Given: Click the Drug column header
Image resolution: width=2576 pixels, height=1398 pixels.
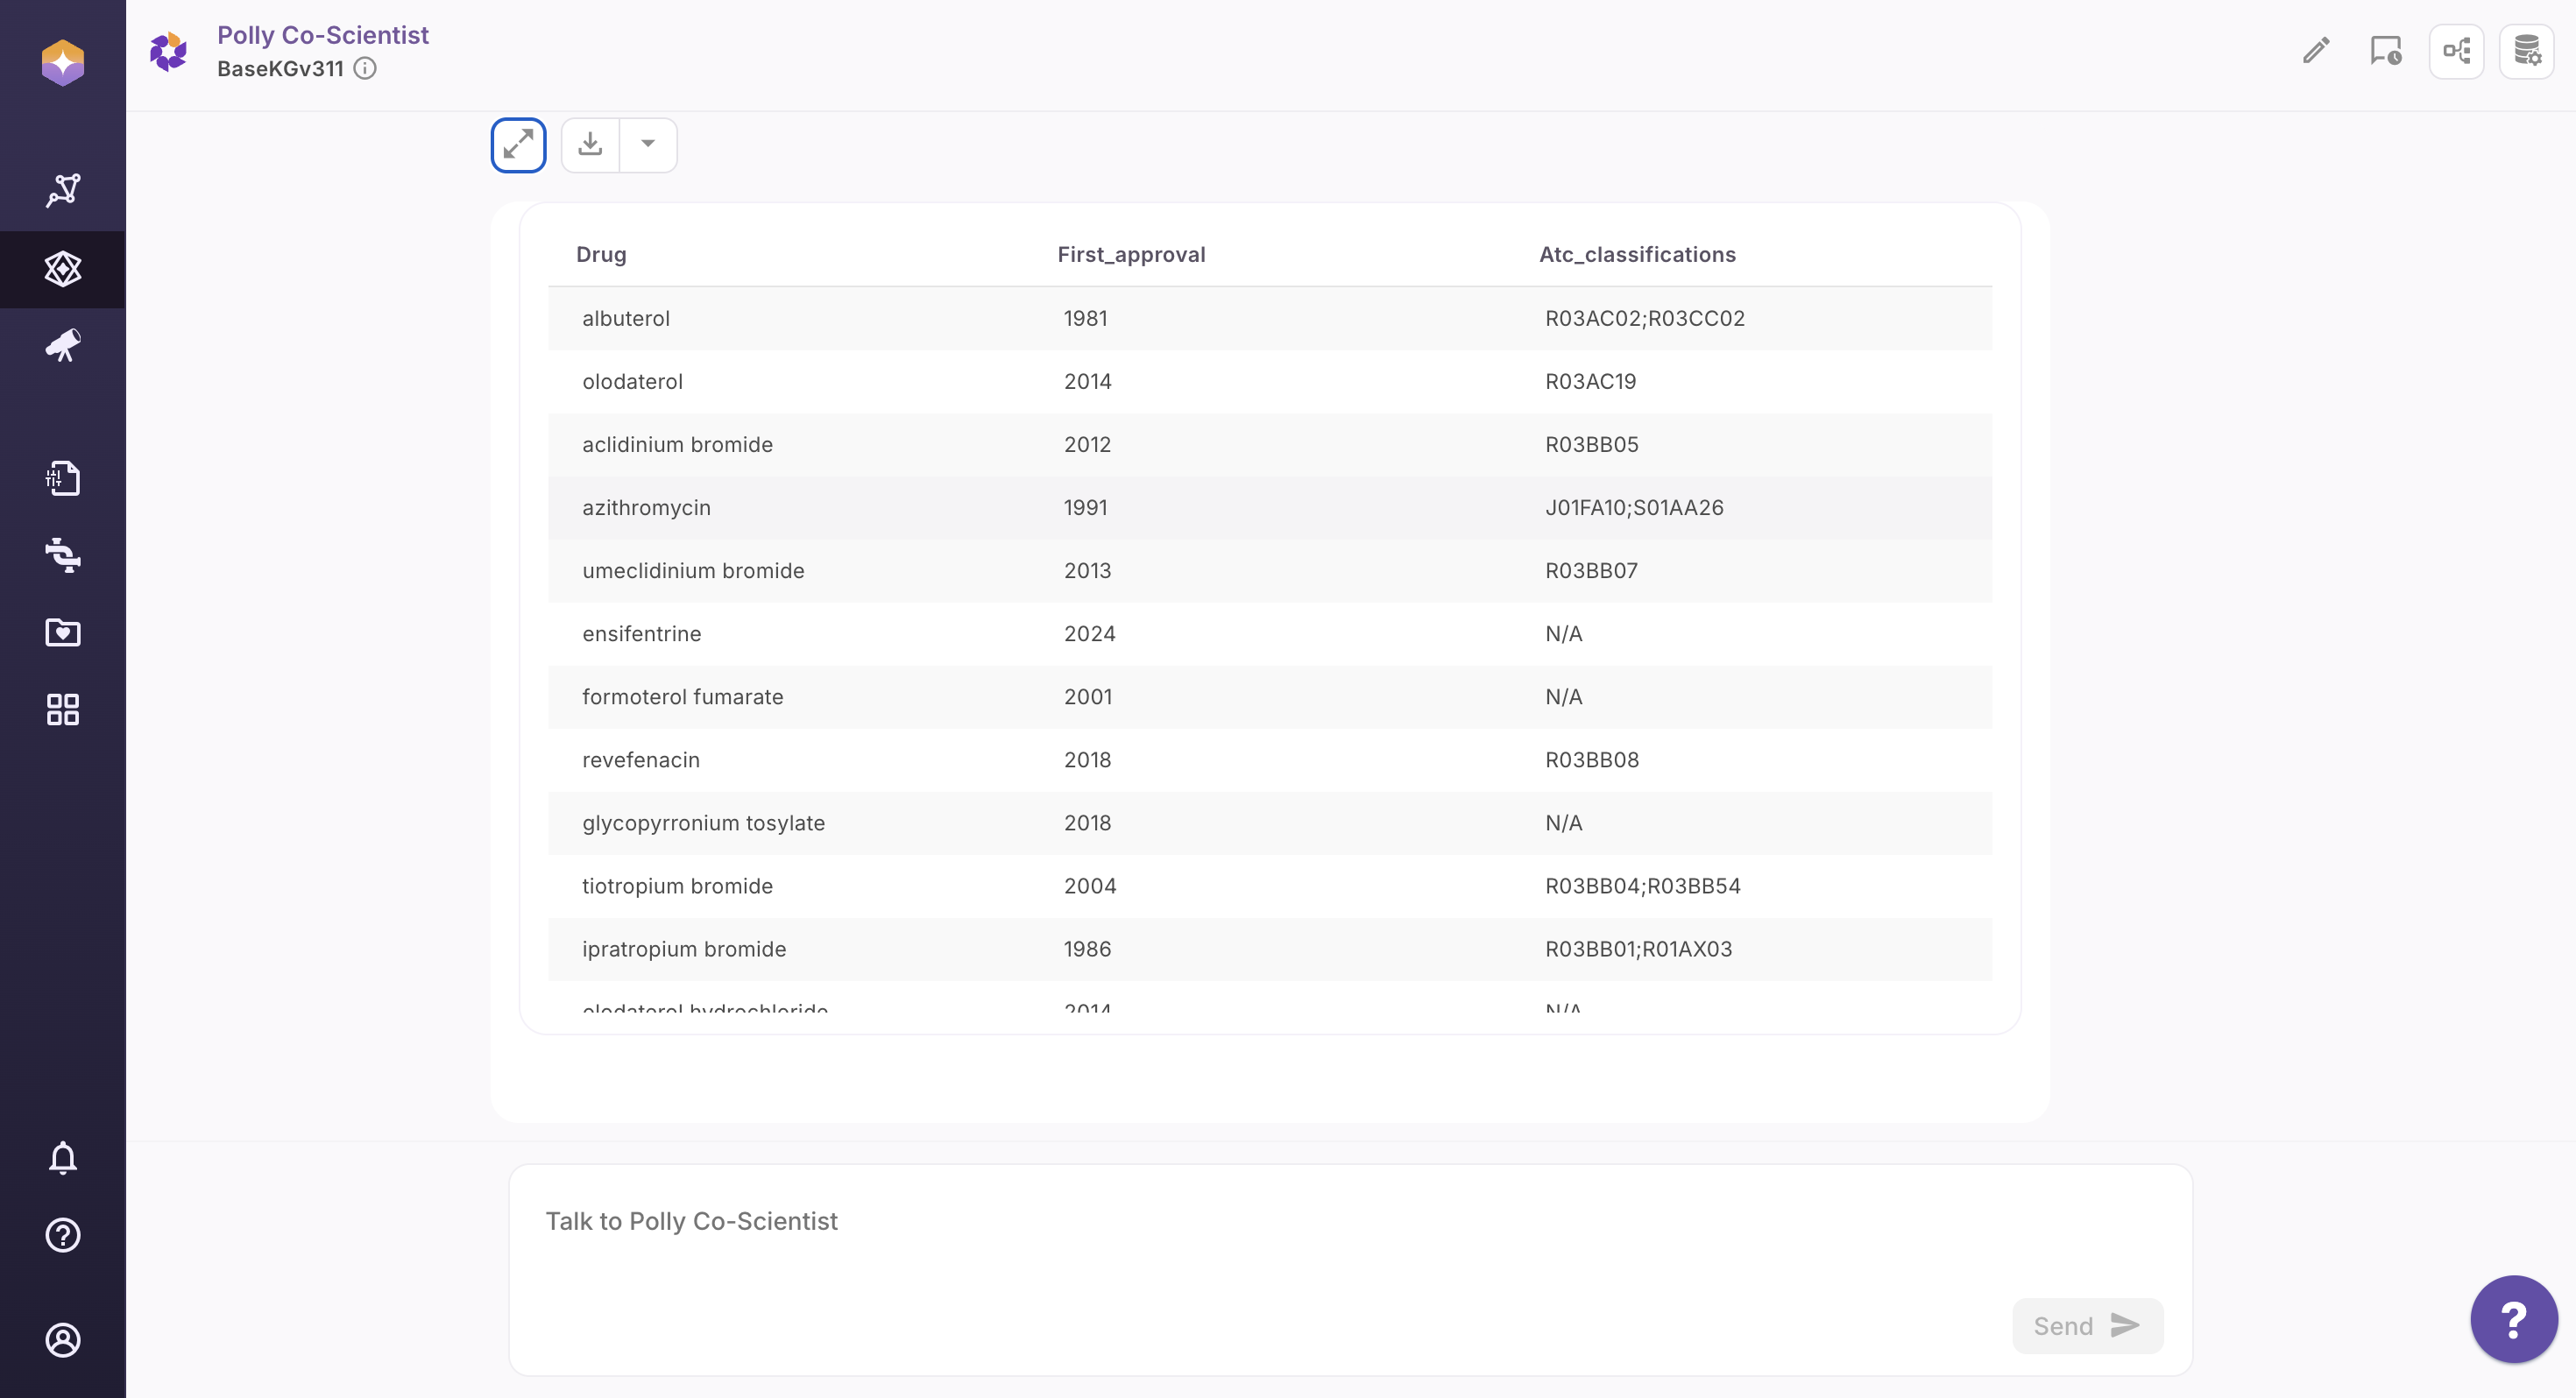Looking at the screenshot, I should tap(601, 254).
